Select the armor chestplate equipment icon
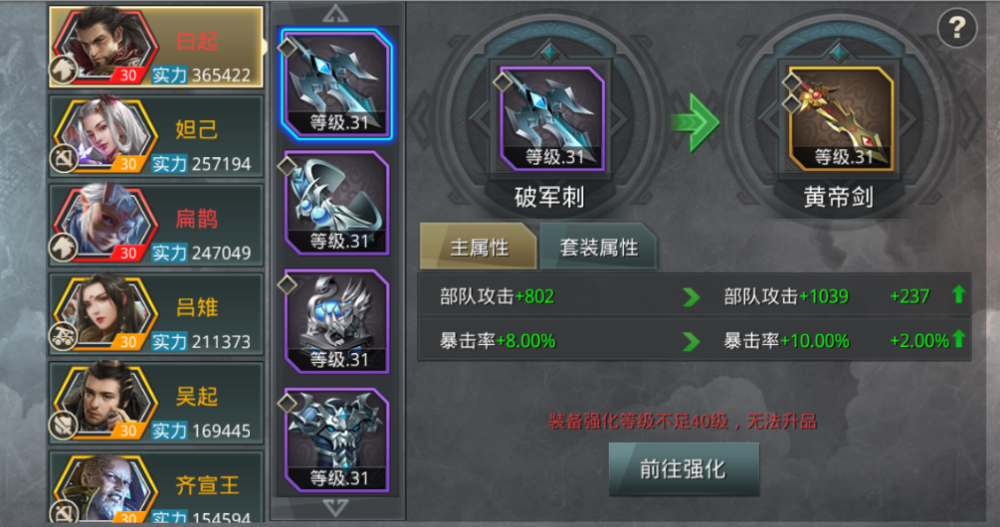Viewport: 1000px width, 527px height. pos(336,440)
